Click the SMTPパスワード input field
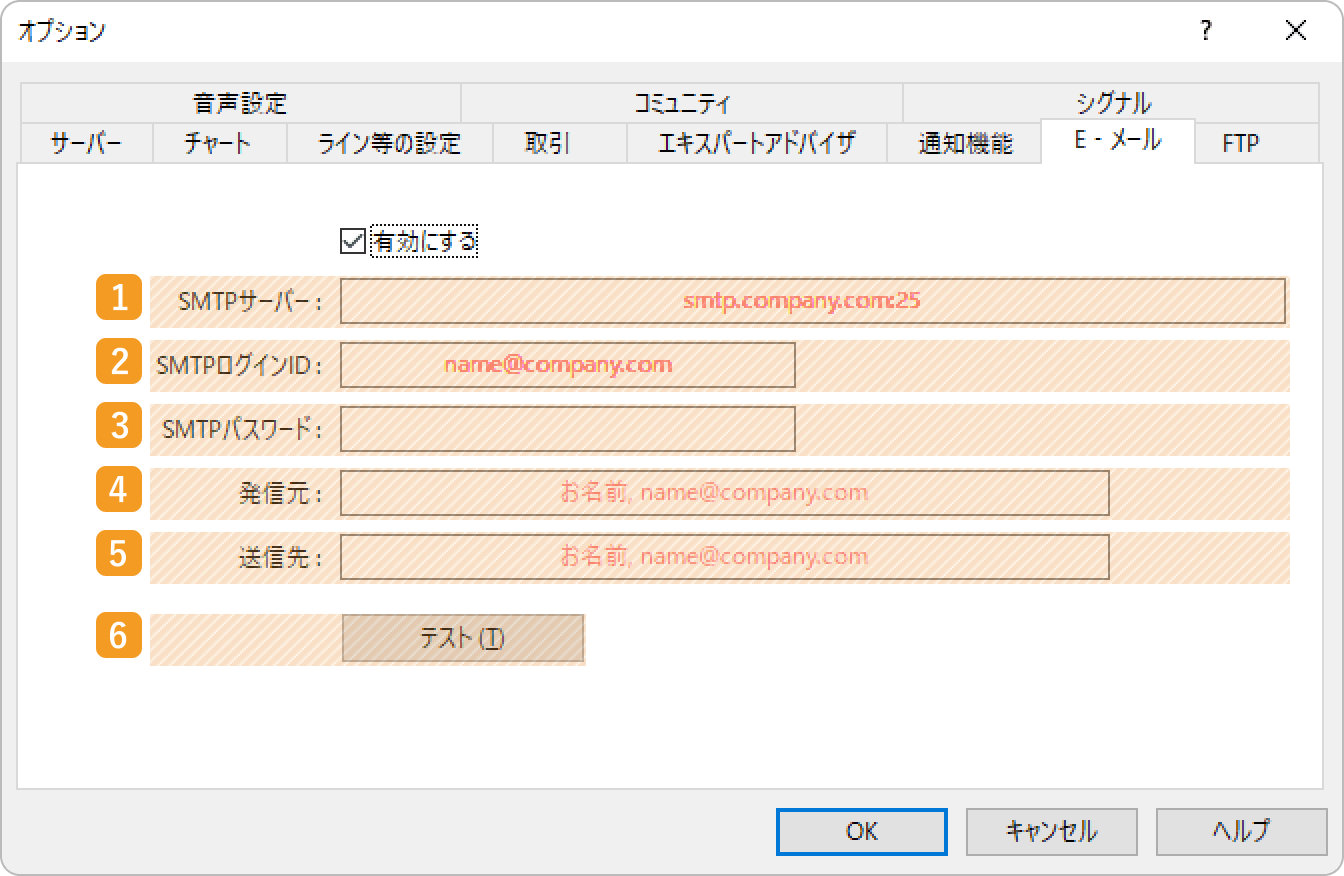The width and height of the screenshot is (1344, 876). click(x=568, y=429)
